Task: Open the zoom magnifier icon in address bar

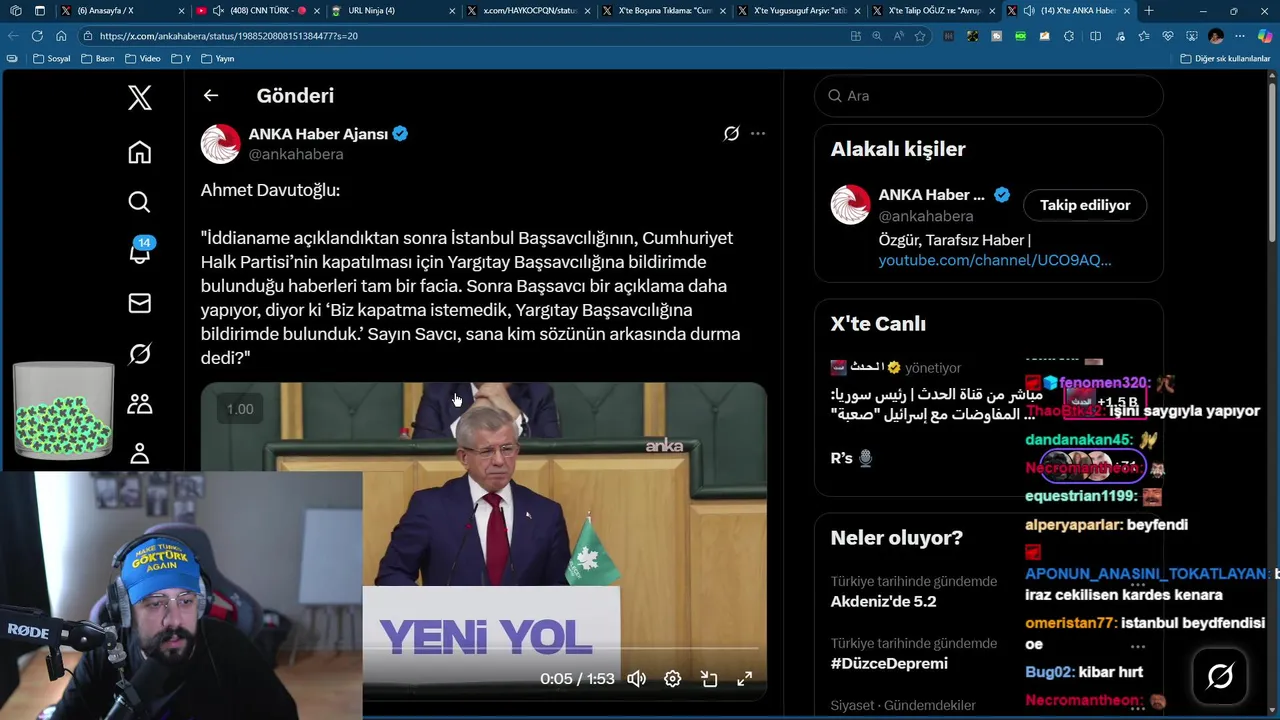Action: (x=877, y=36)
